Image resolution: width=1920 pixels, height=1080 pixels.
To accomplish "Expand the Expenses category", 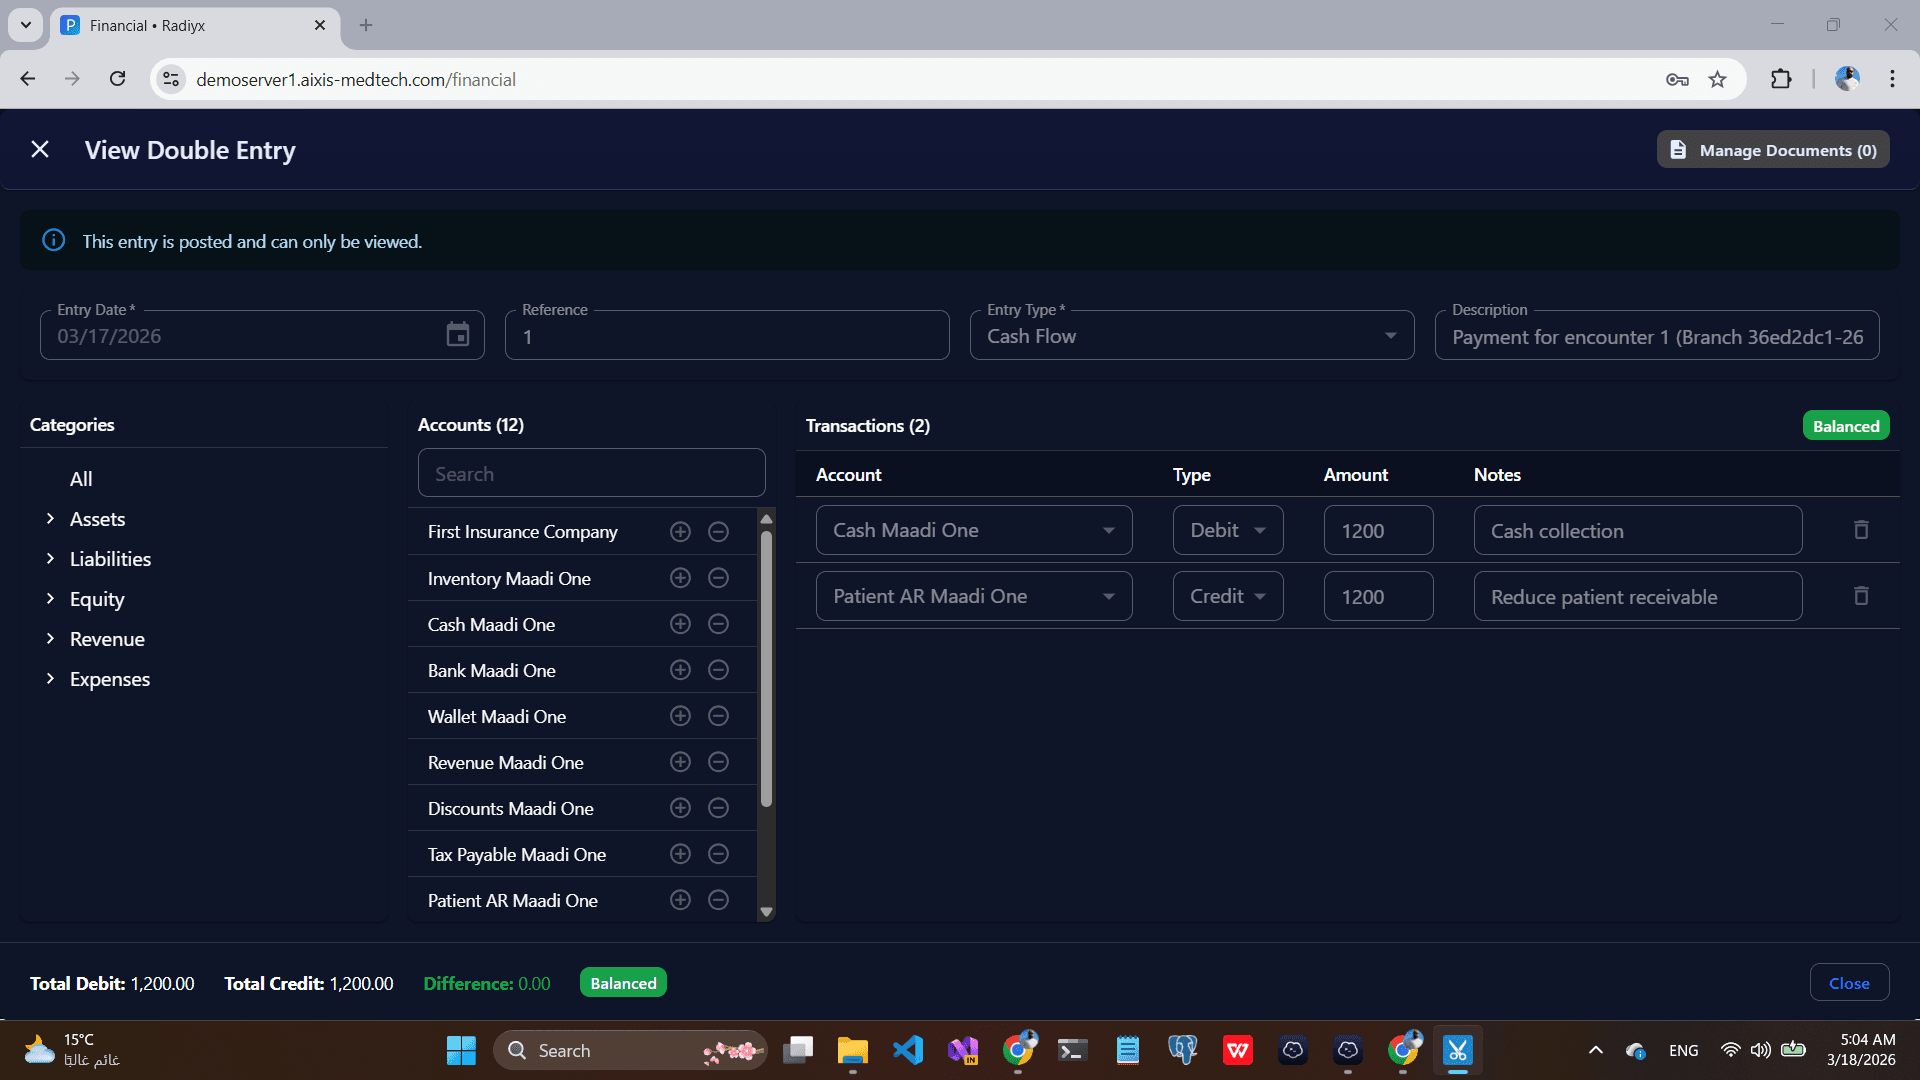I will [x=50, y=679].
